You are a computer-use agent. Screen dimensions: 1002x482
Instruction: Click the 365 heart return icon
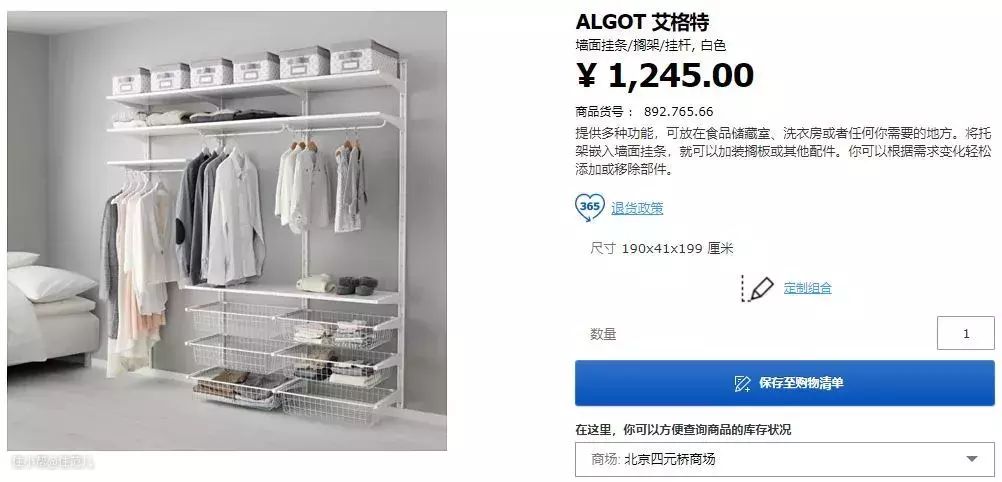coord(589,207)
